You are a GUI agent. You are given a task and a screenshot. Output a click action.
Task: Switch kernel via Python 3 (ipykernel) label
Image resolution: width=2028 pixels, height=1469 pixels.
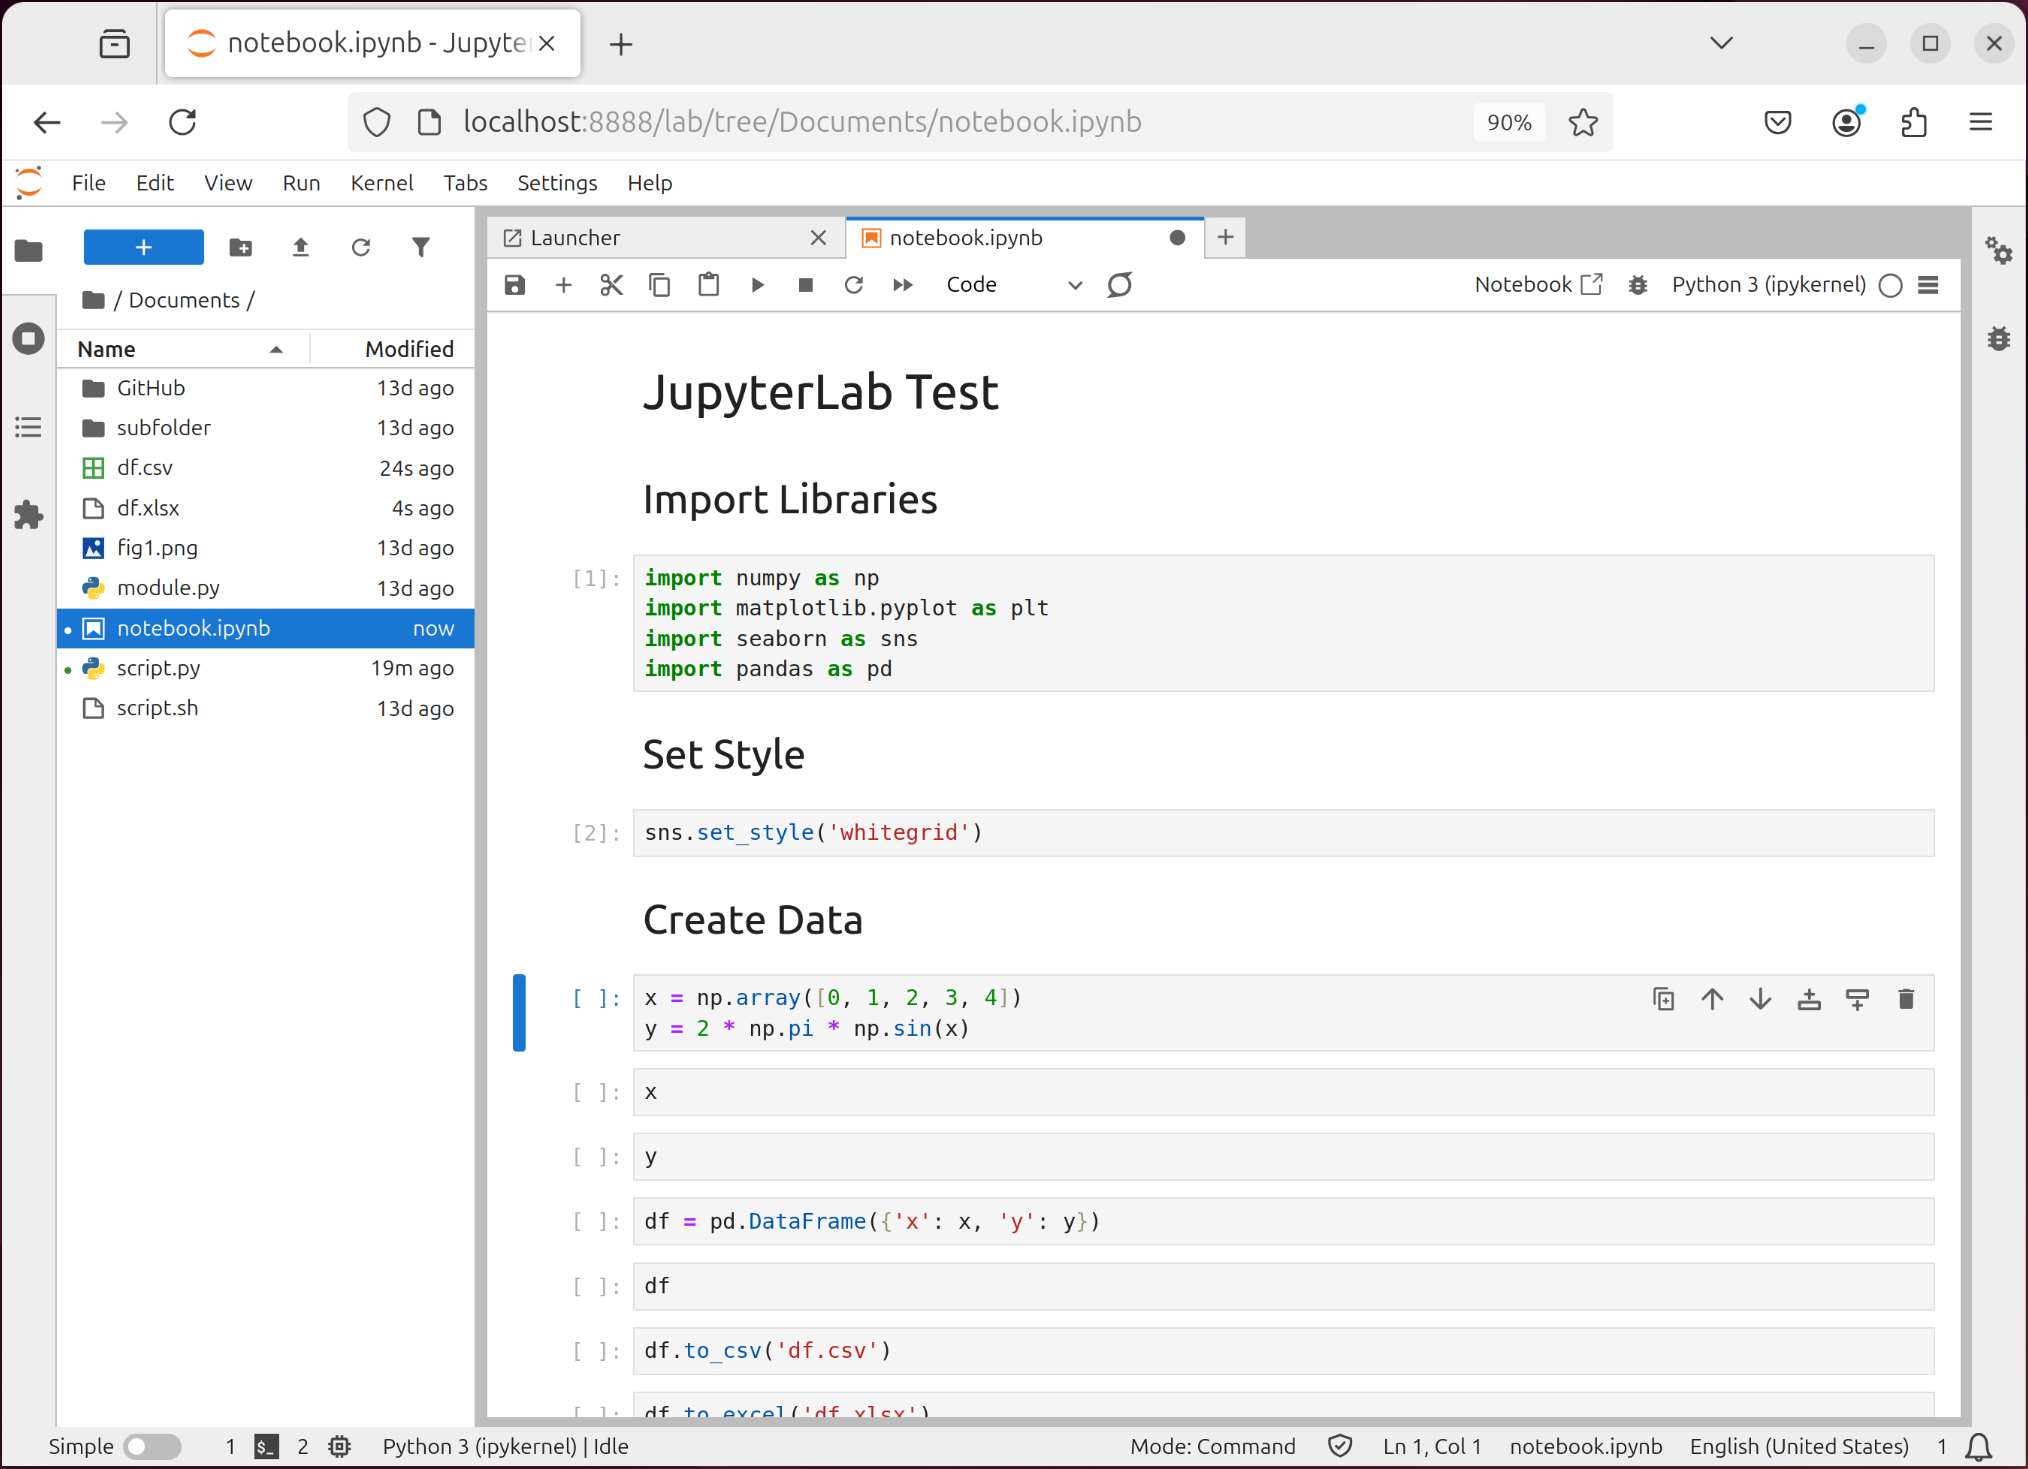(1769, 285)
